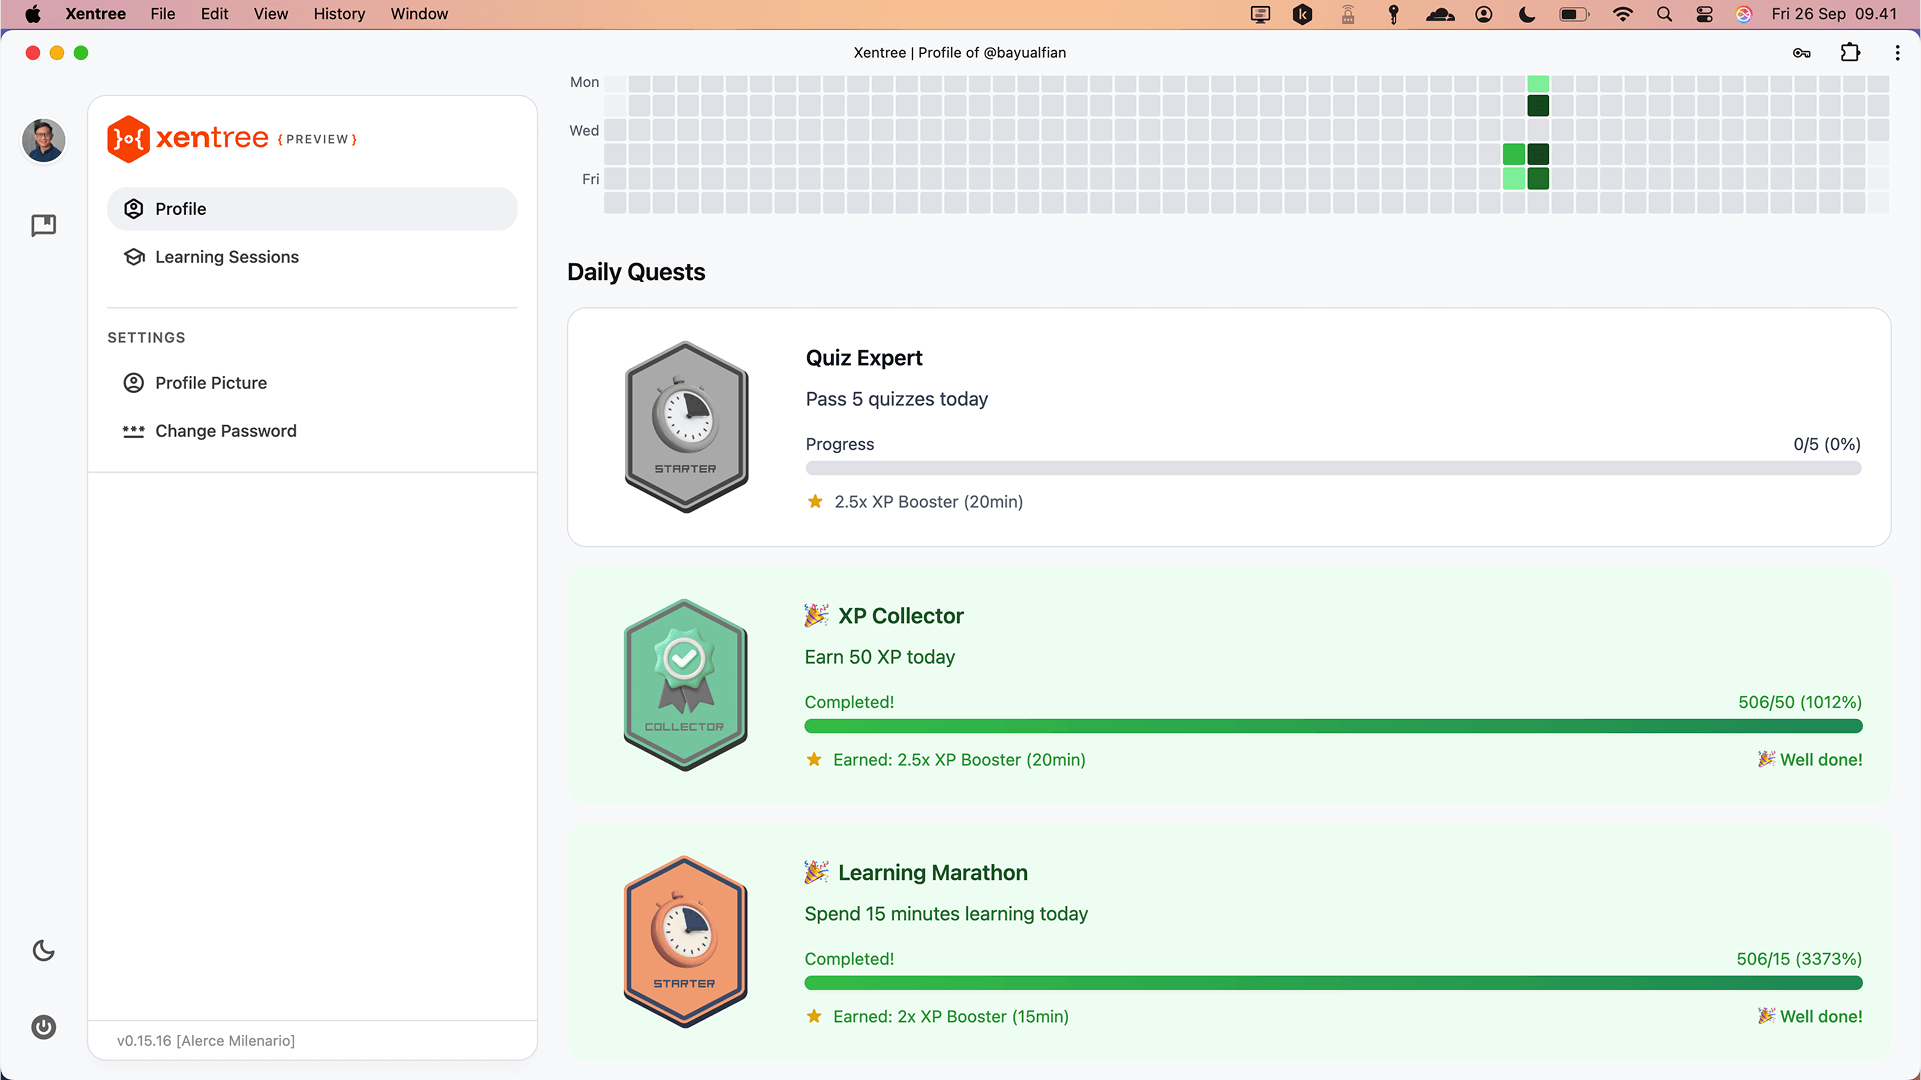
Task: Click the Learning Marathon badge icon
Action: tap(685, 942)
